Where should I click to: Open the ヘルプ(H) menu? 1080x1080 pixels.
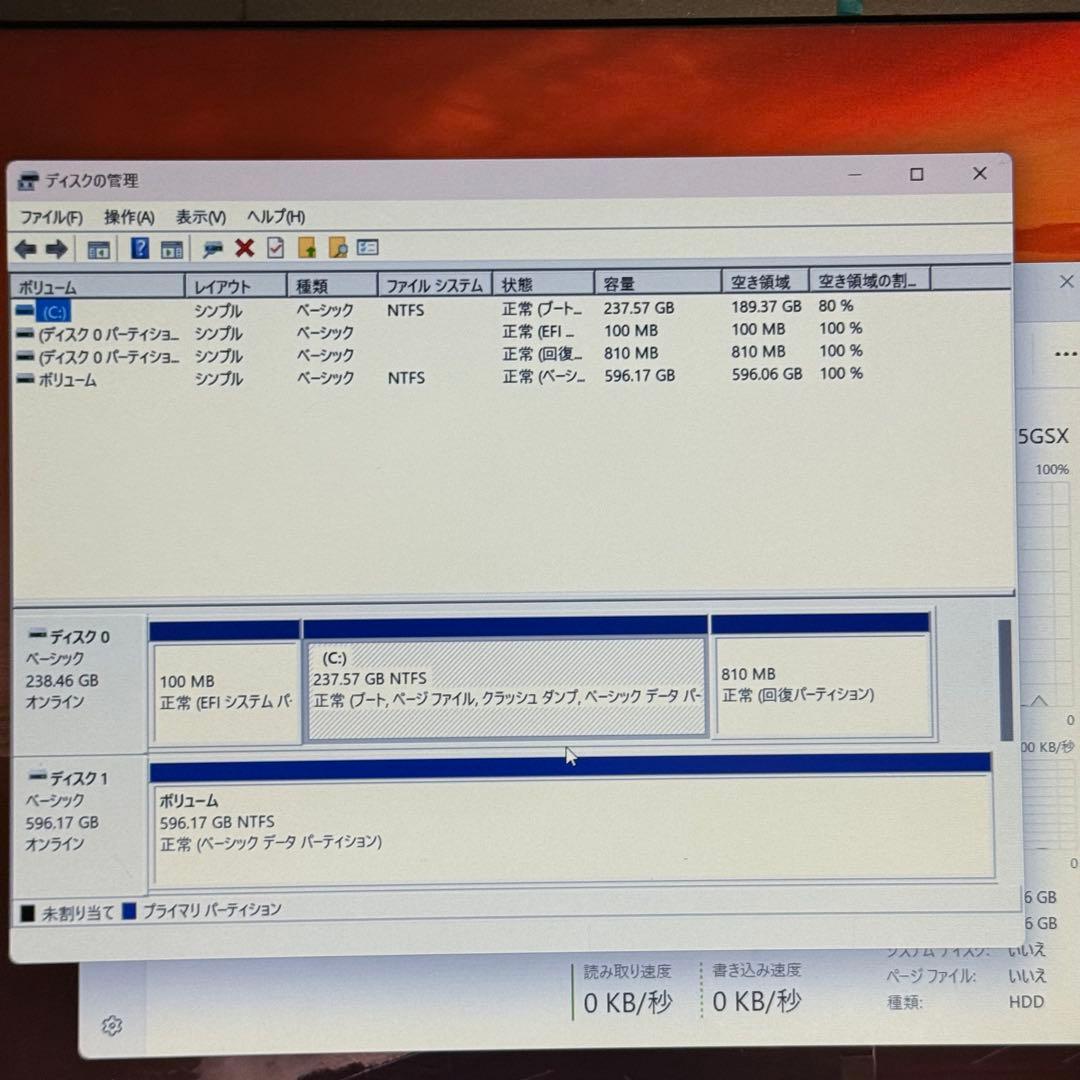point(276,216)
